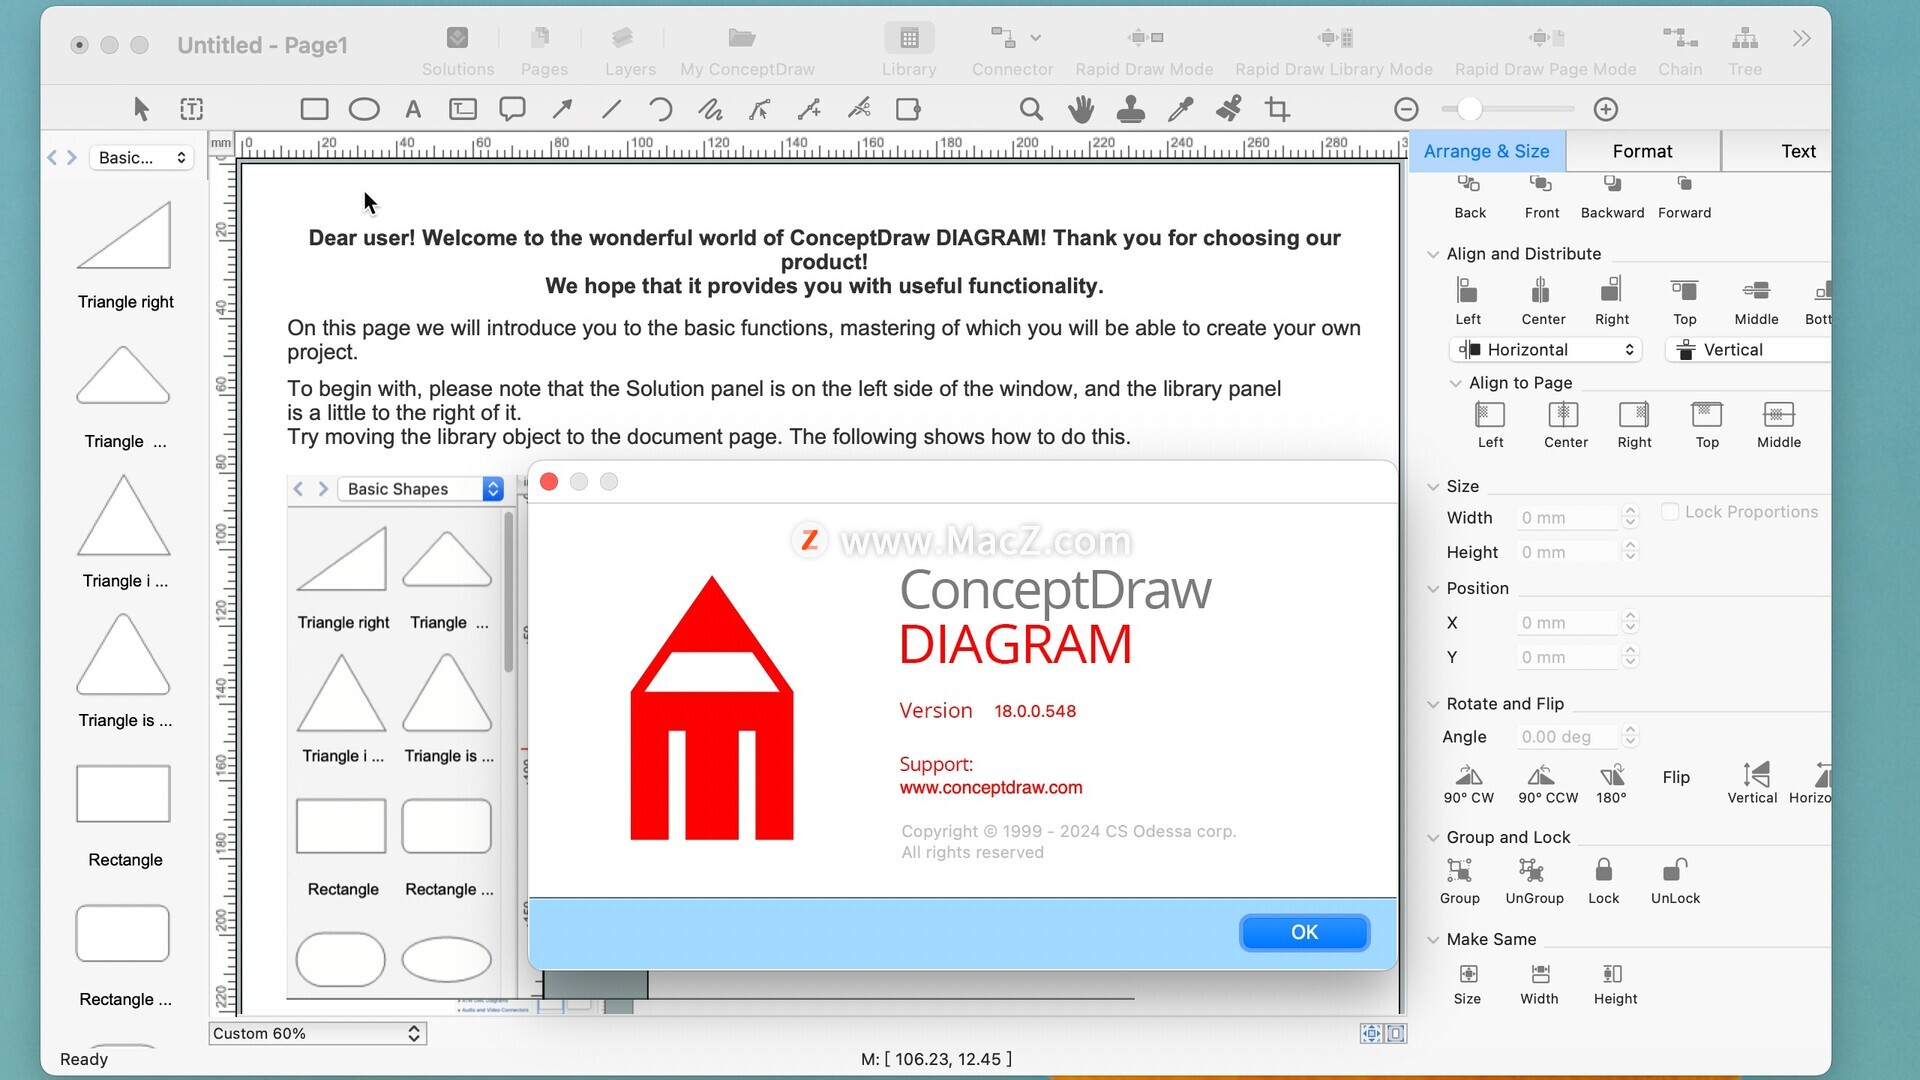
Task: Choose the Text tool (A)
Action: [x=413, y=109]
